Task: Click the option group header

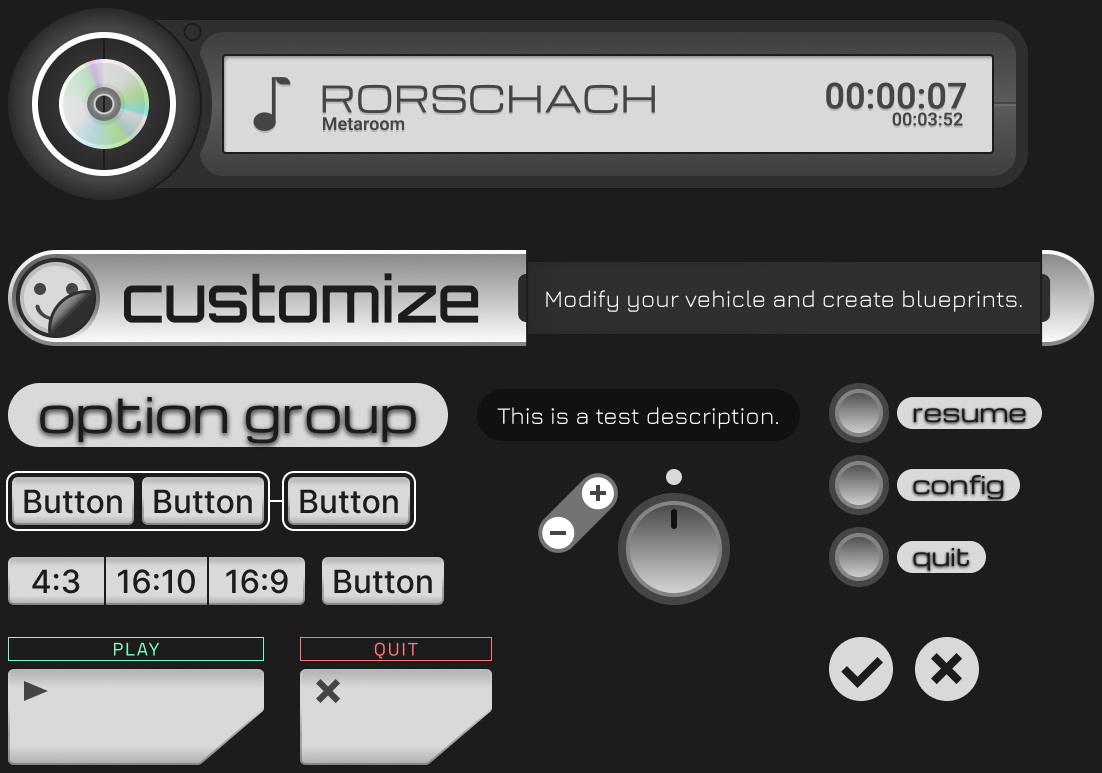Action: [227, 415]
